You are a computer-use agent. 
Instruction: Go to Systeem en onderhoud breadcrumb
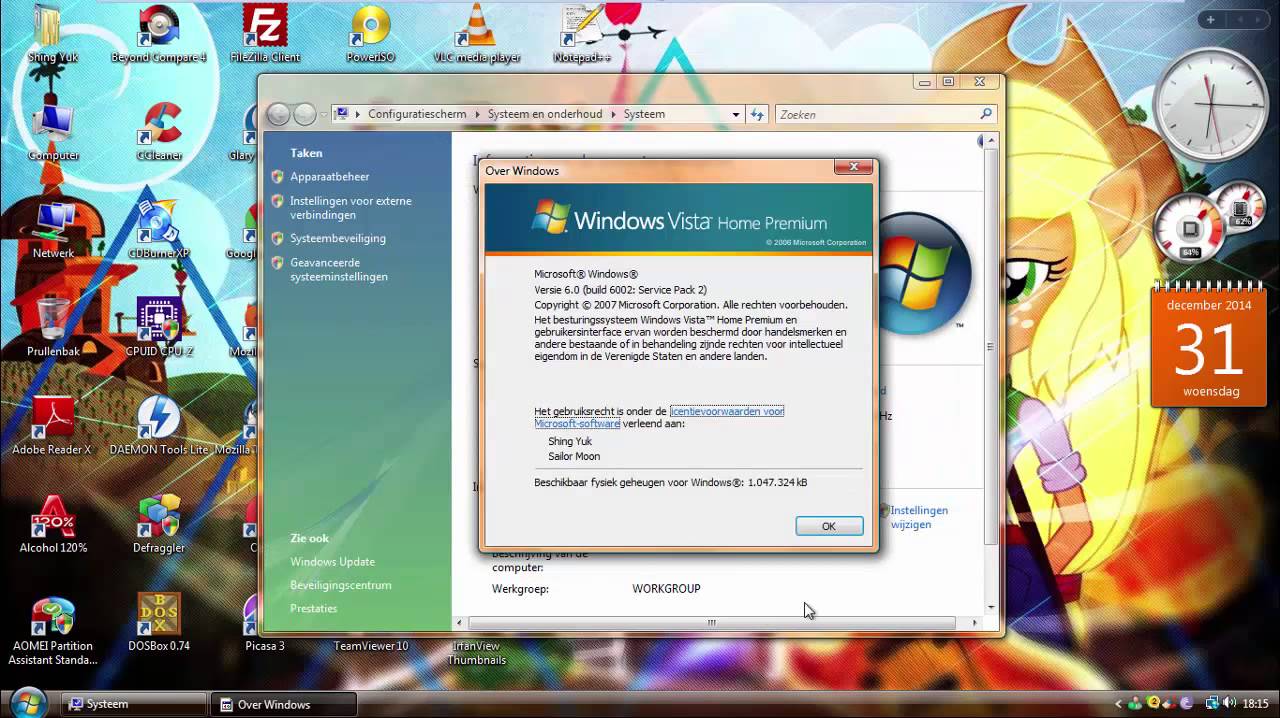click(545, 114)
